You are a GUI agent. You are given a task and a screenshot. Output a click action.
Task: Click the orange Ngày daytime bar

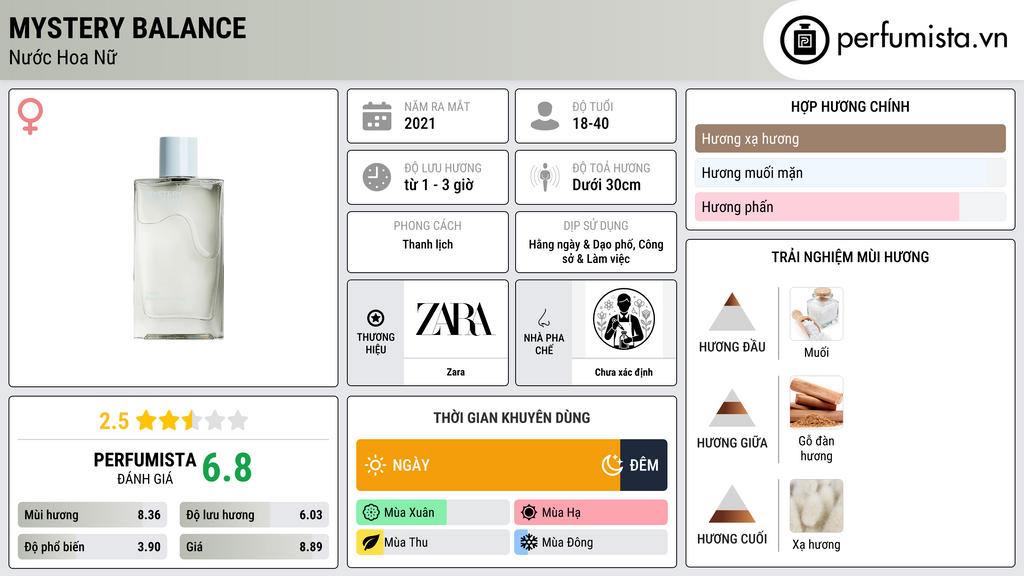coord(488,465)
